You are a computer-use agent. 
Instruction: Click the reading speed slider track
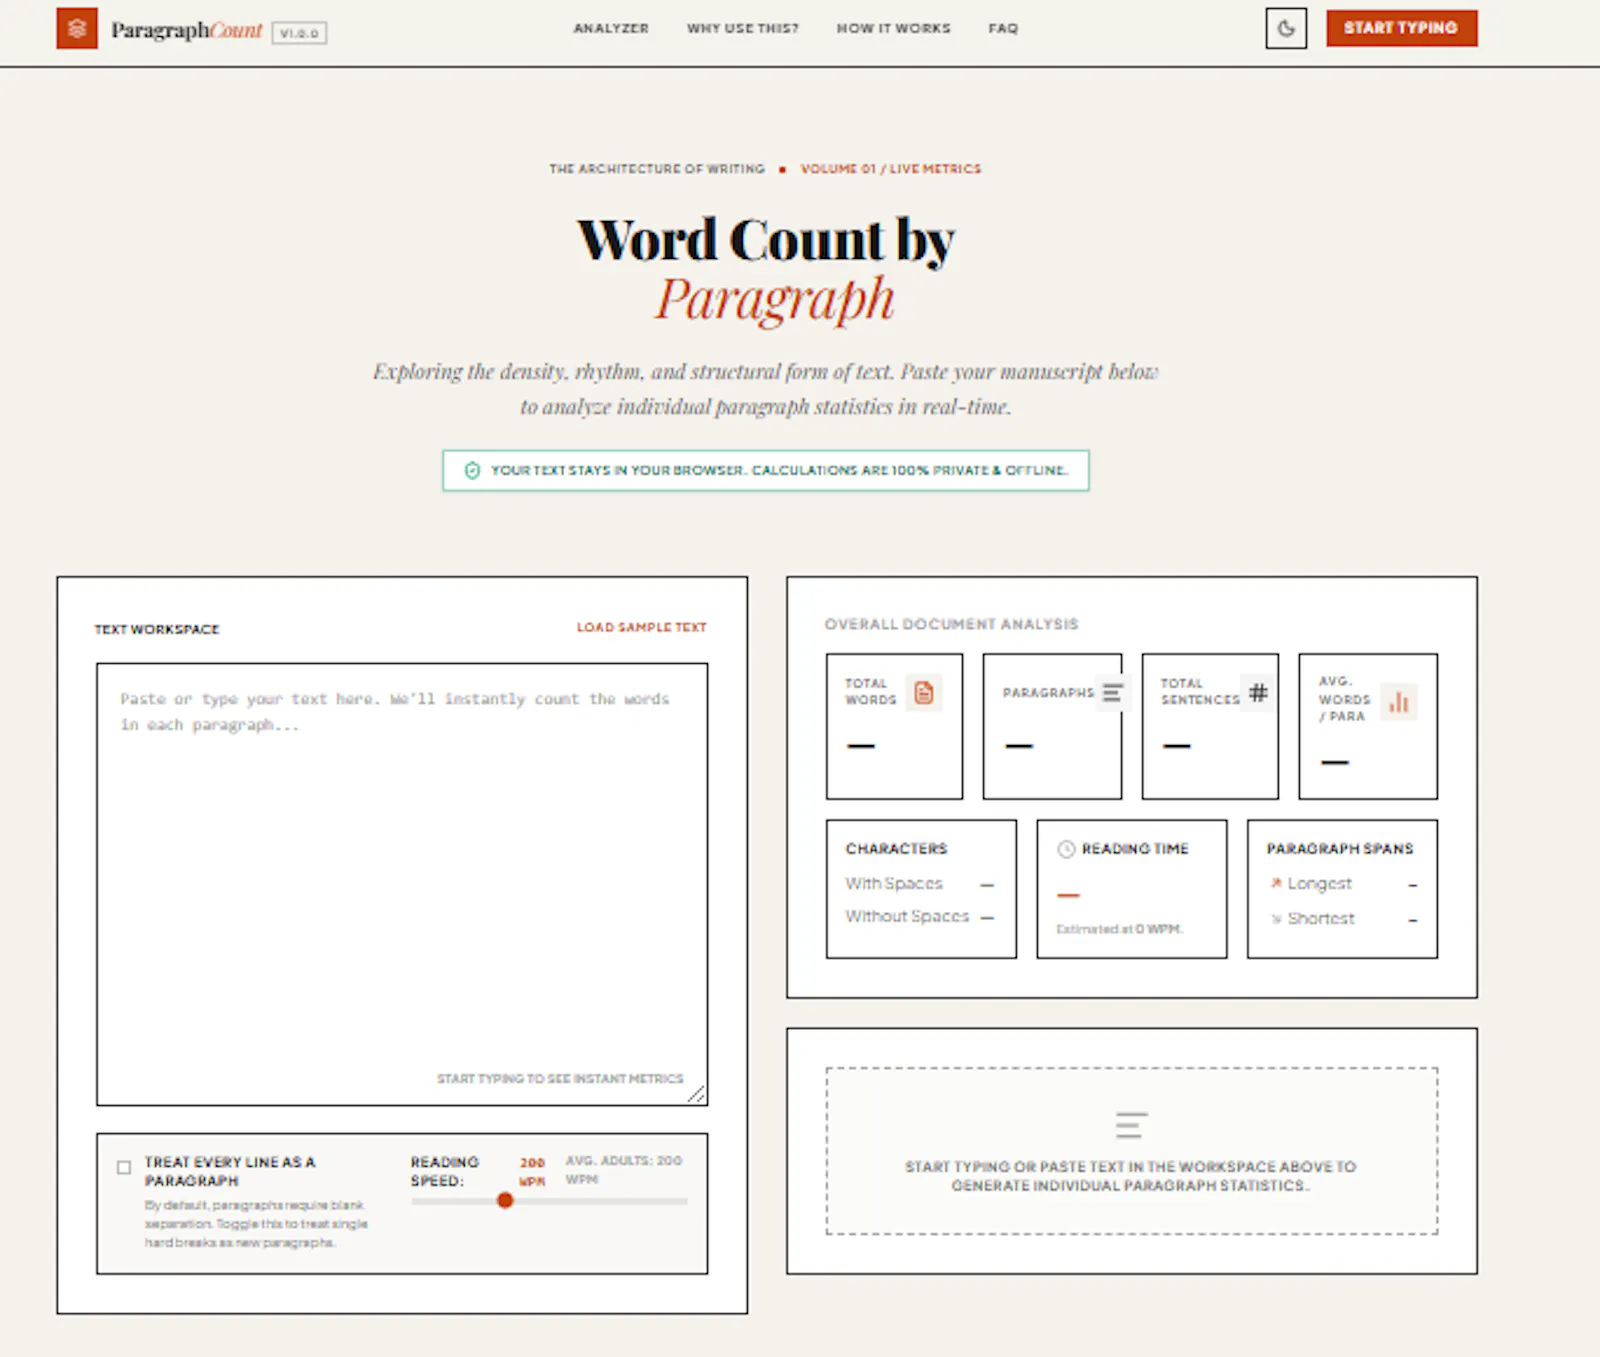pyautogui.click(x=549, y=1200)
